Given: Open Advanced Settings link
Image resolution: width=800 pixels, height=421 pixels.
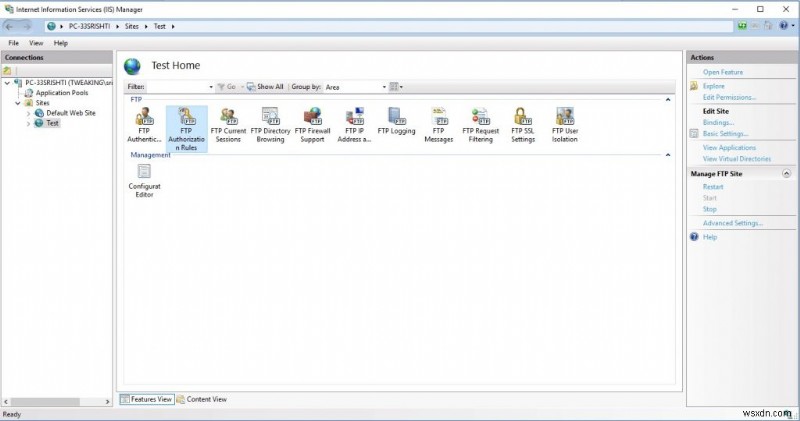Looking at the screenshot, I should tap(733, 223).
